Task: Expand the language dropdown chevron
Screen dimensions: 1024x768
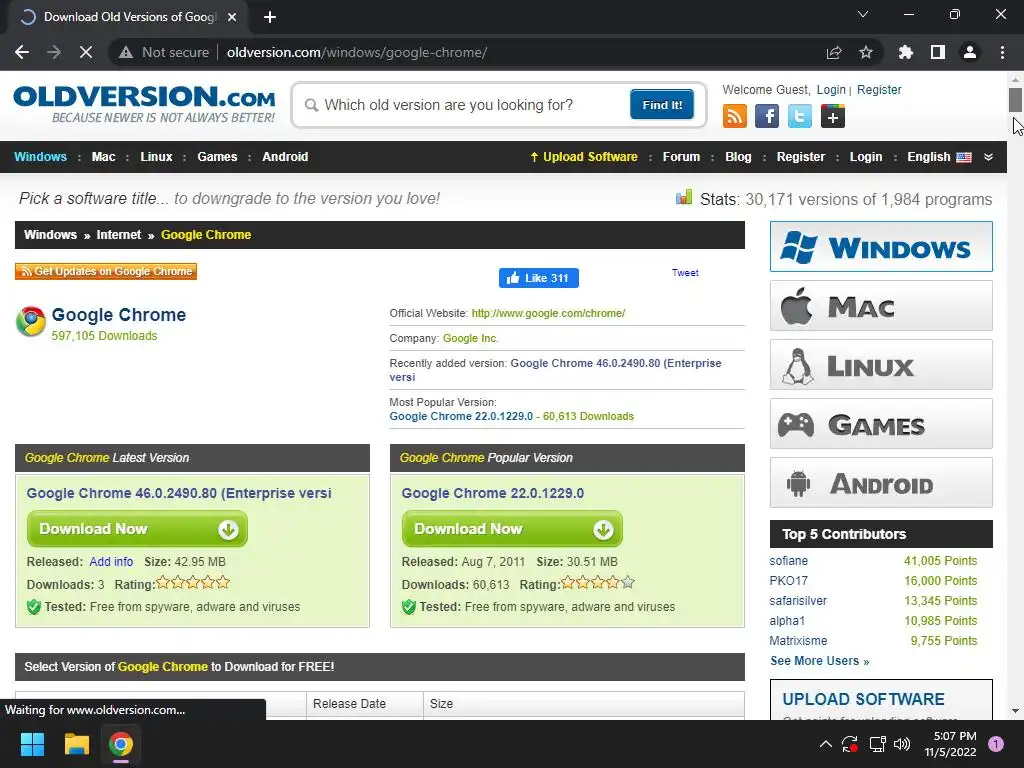Action: point(988,157)
